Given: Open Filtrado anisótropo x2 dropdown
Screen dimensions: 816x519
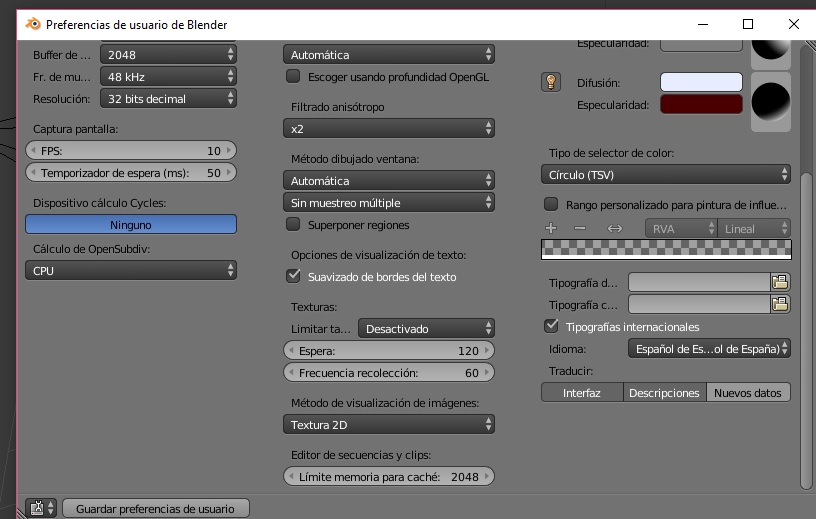Looking at the screenshot, I should [389, 129].
